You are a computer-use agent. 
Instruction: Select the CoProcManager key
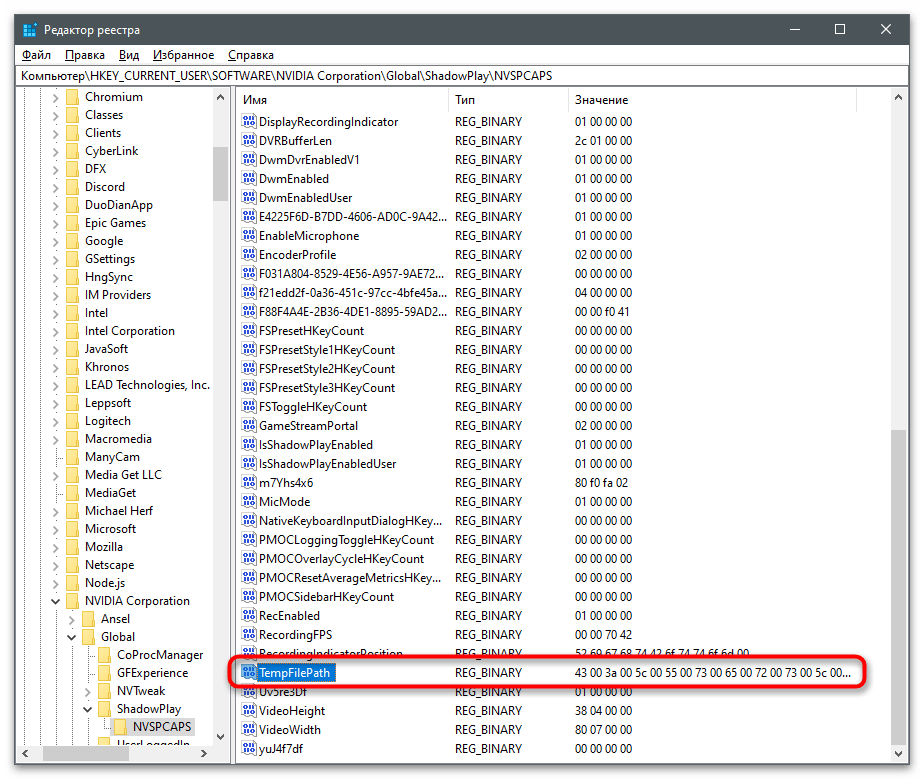(160, 655)
